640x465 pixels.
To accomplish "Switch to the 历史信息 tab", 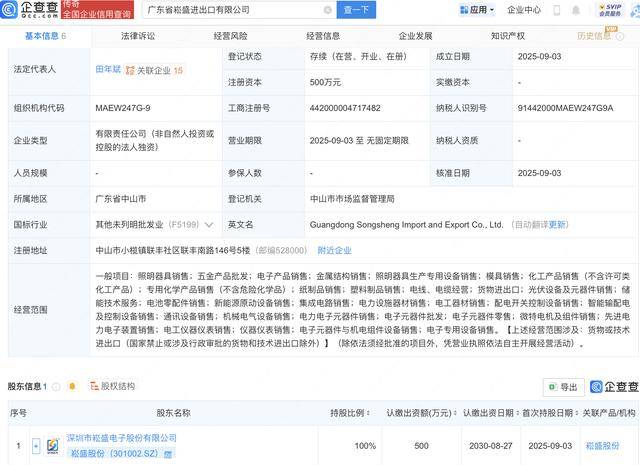I will pyautogui.click(x=594, y=36).
